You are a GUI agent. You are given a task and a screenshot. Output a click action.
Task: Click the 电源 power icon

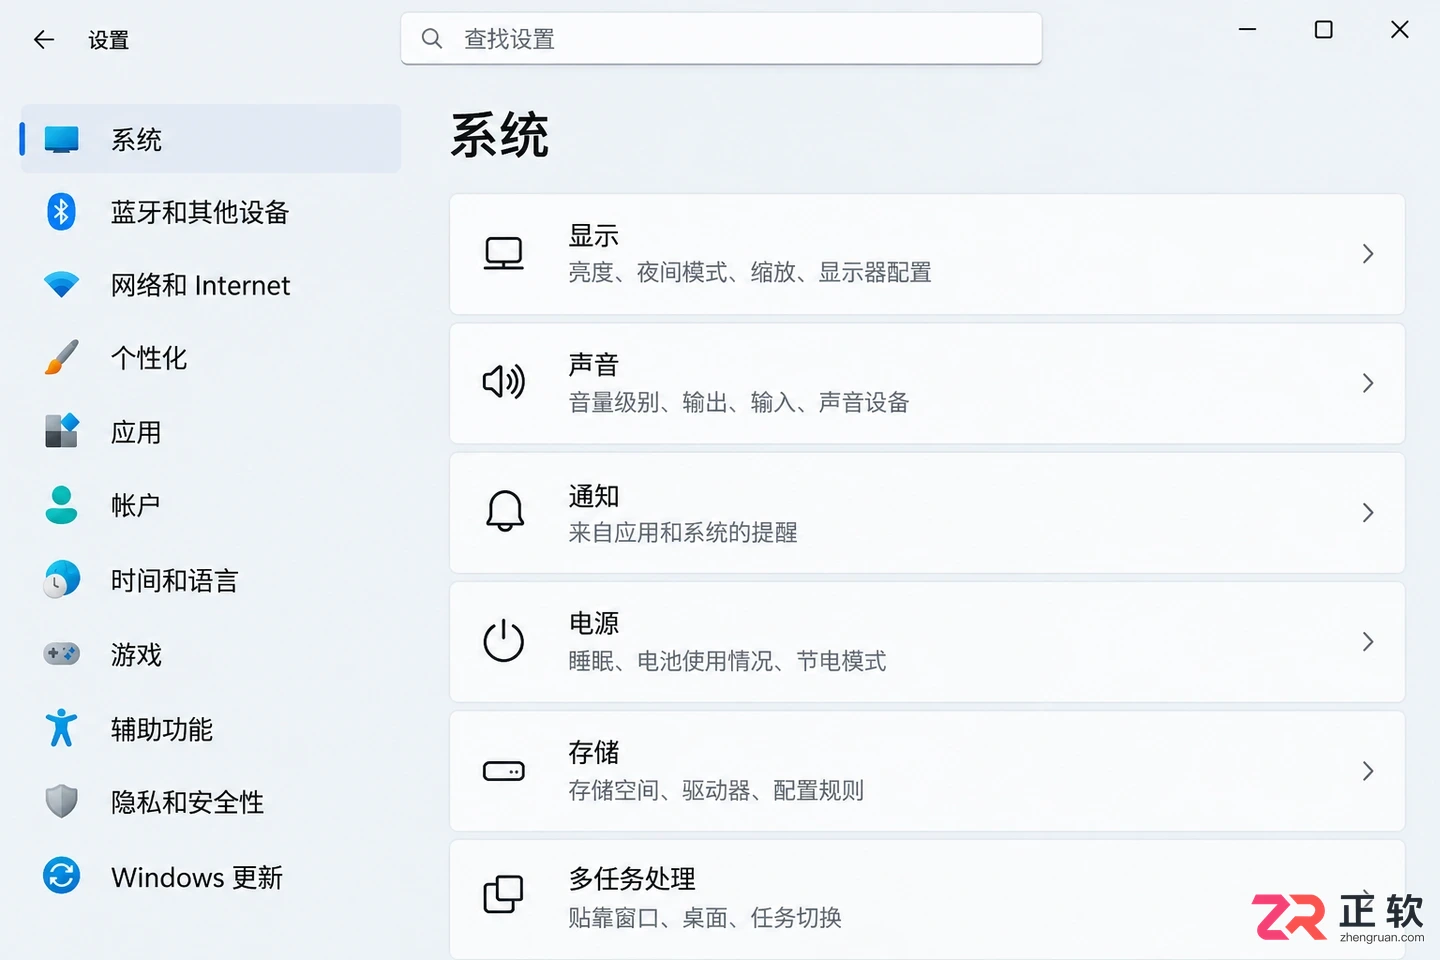click(x=504, y=640)
